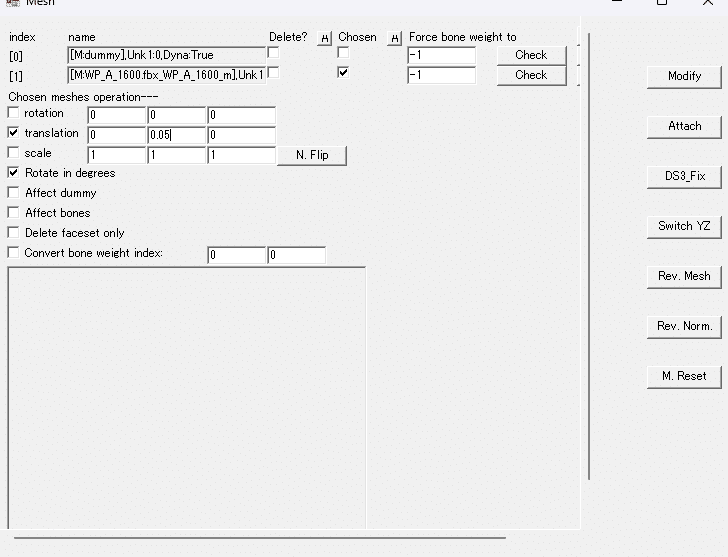Click the second scale value field

(x=177, y=155)
